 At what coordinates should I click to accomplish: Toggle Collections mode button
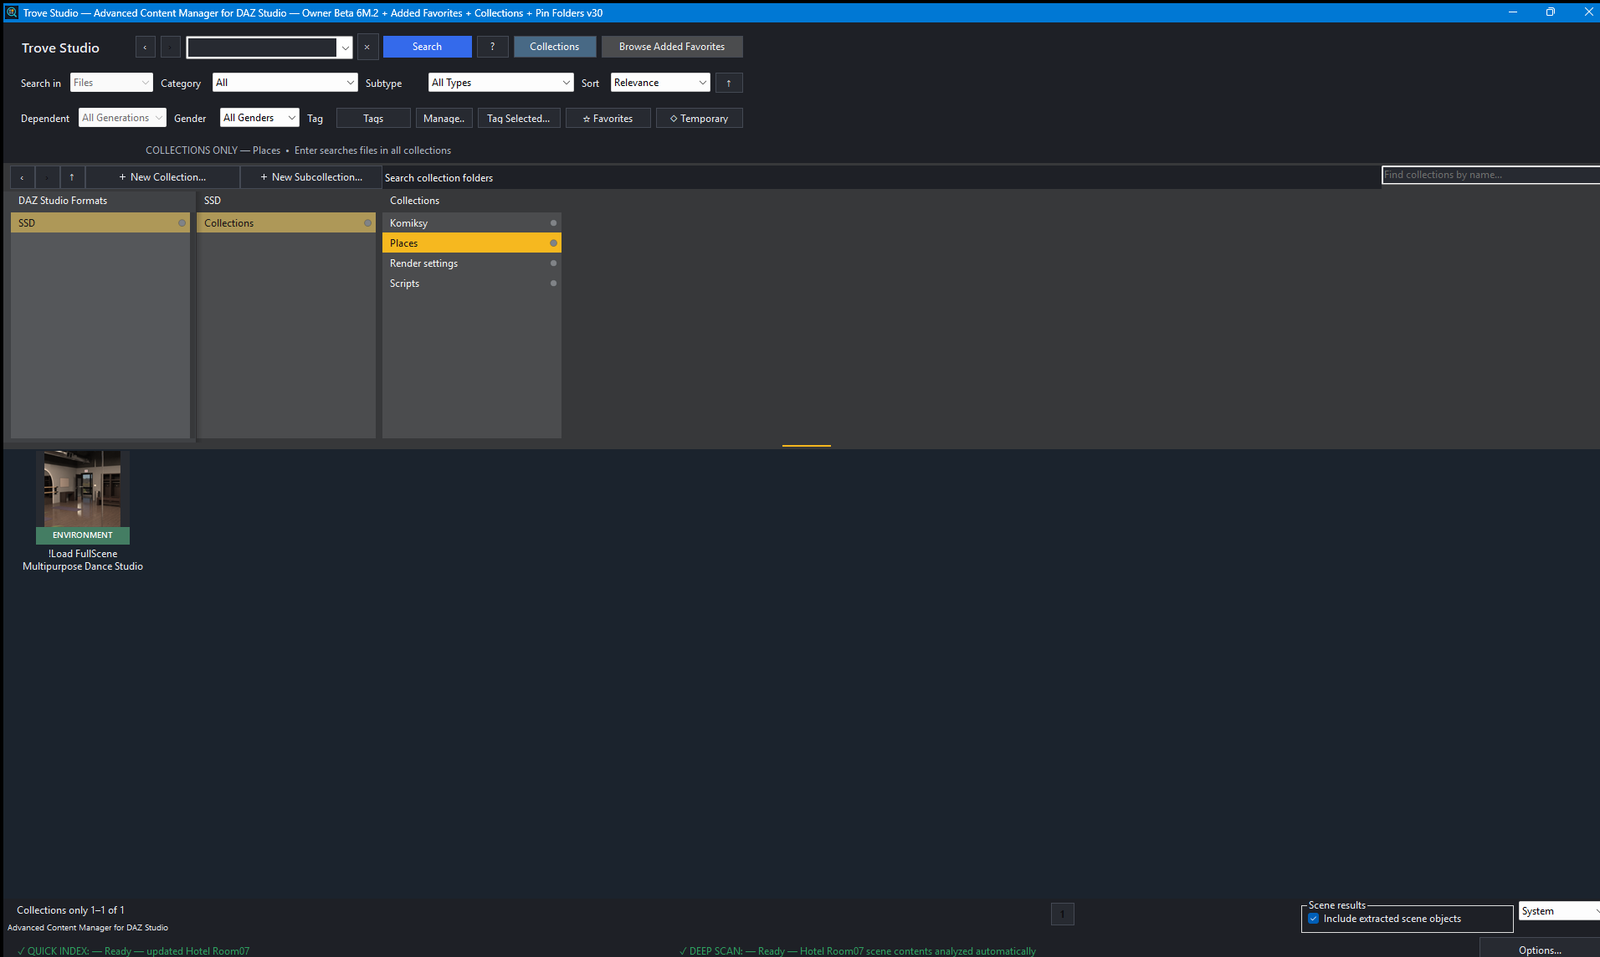pyautogui.click(x=554, y=47)
